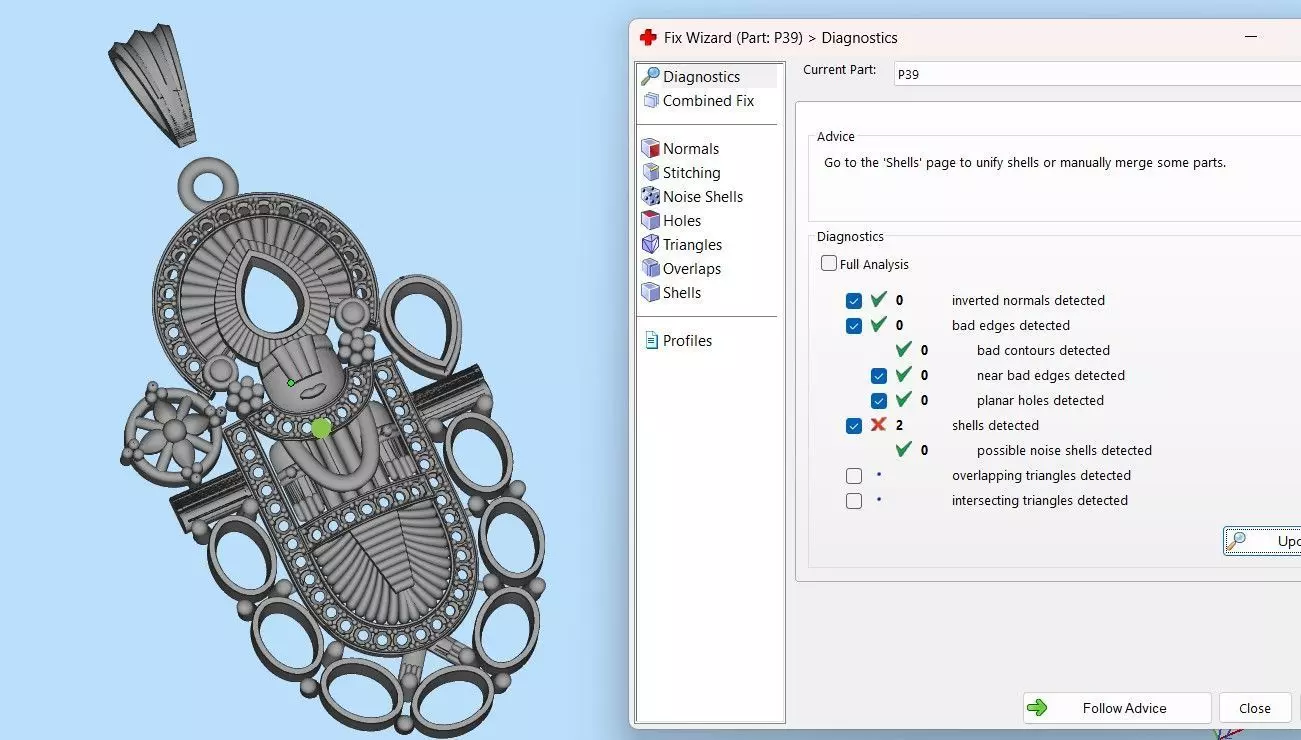Image resolution: width=1301 pixels, height=740 pixels.
Task: Open the Diagnostics page magnifier icon
Action: [x=650, y=76]
